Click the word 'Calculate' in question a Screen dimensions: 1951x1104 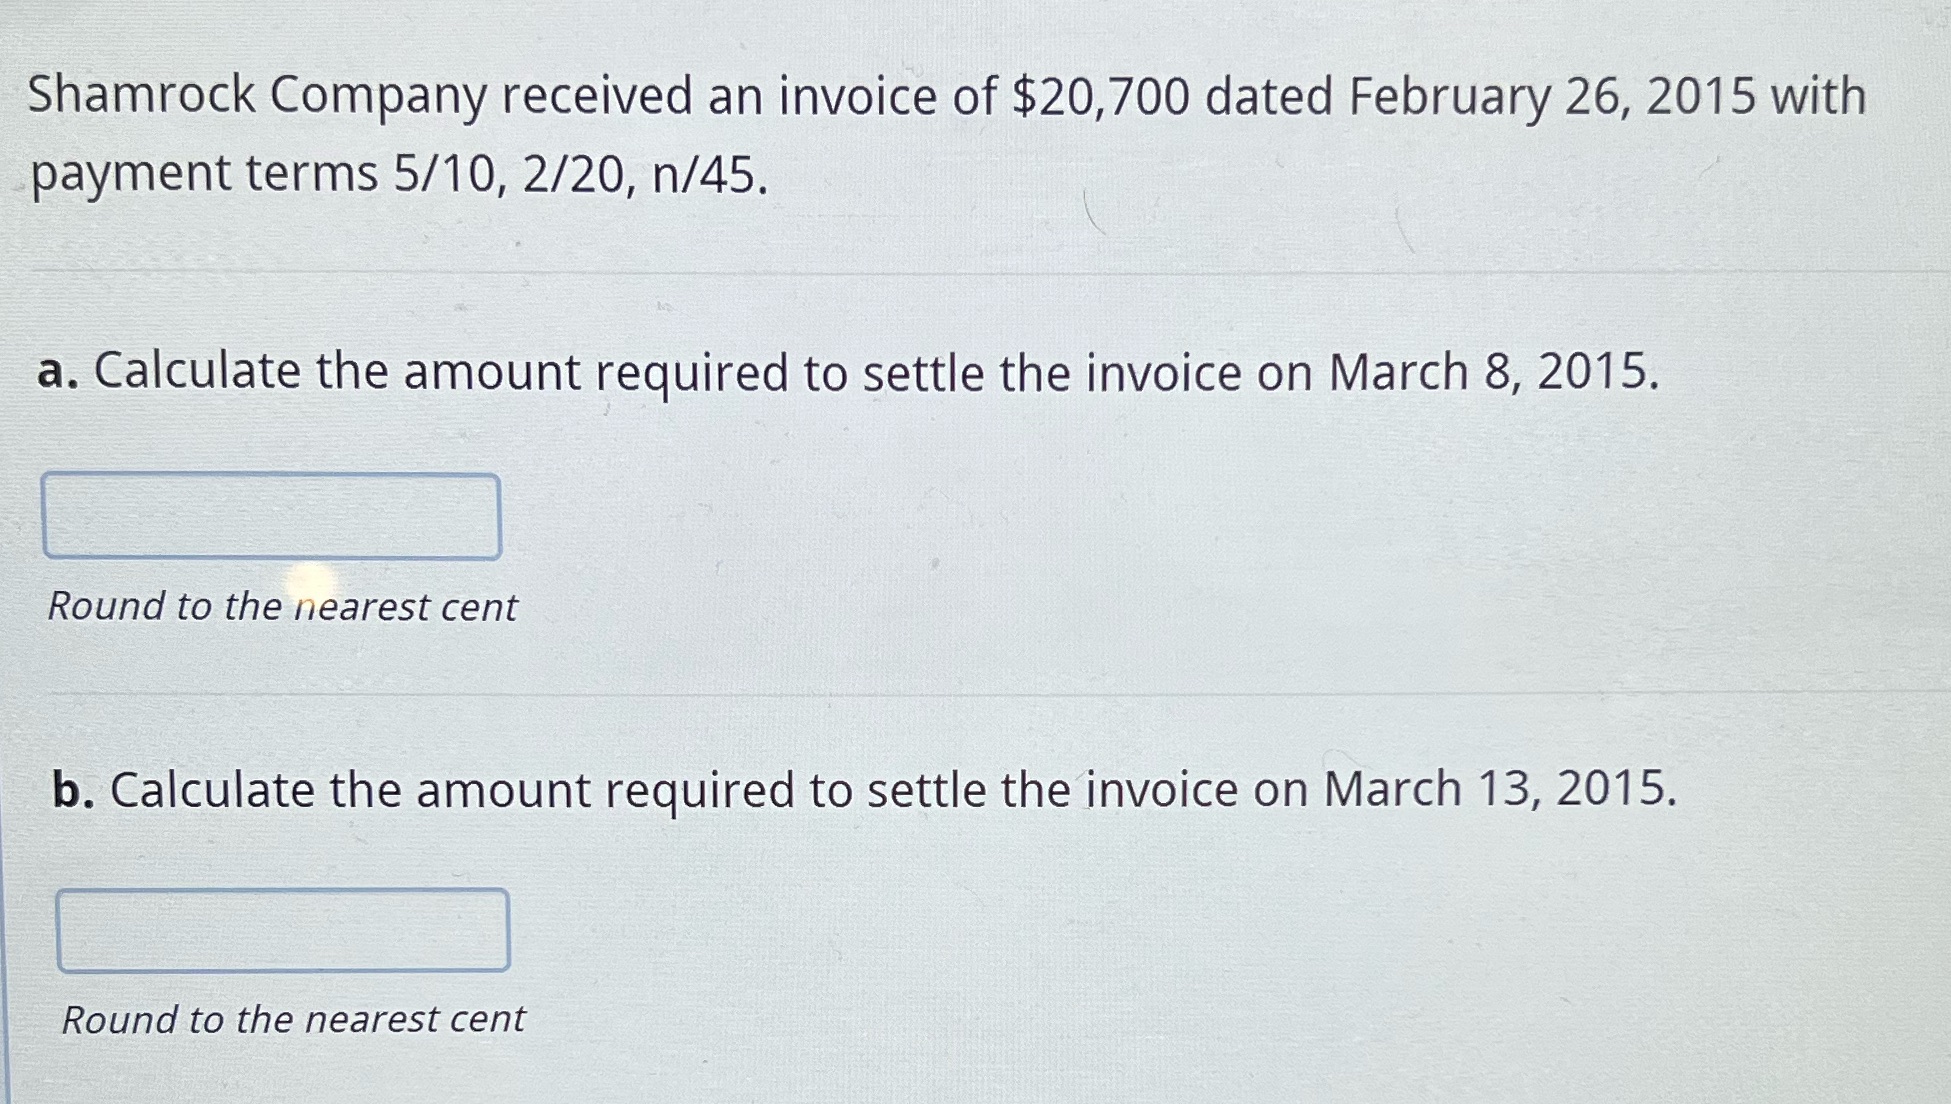pyautogui.click(x=197, y=372)
